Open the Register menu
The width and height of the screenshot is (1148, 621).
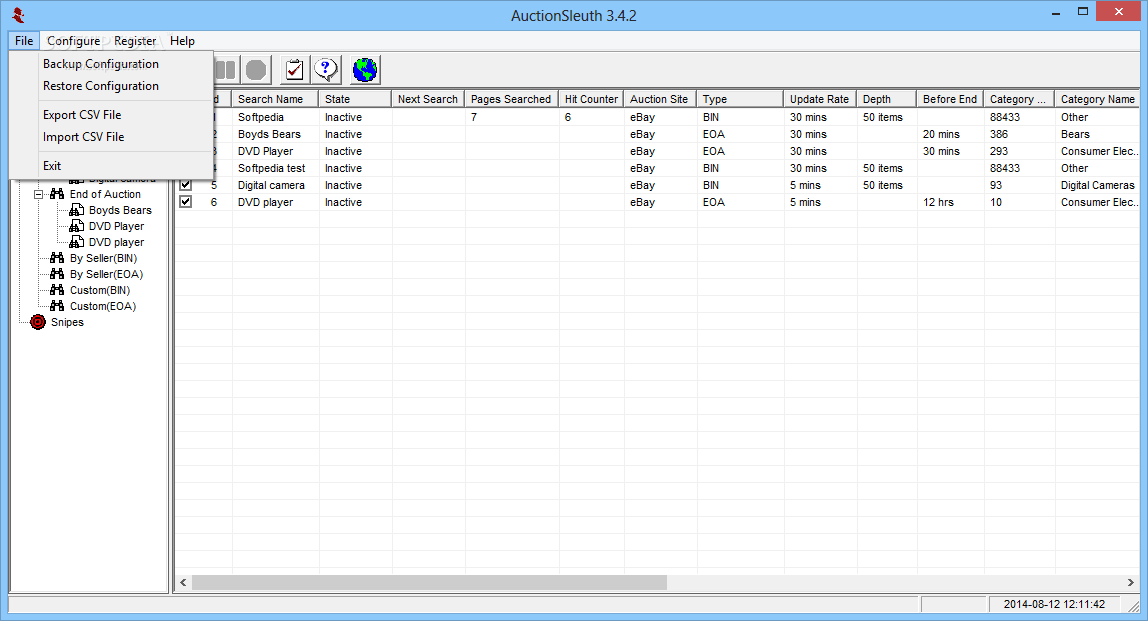coord(135,41)
